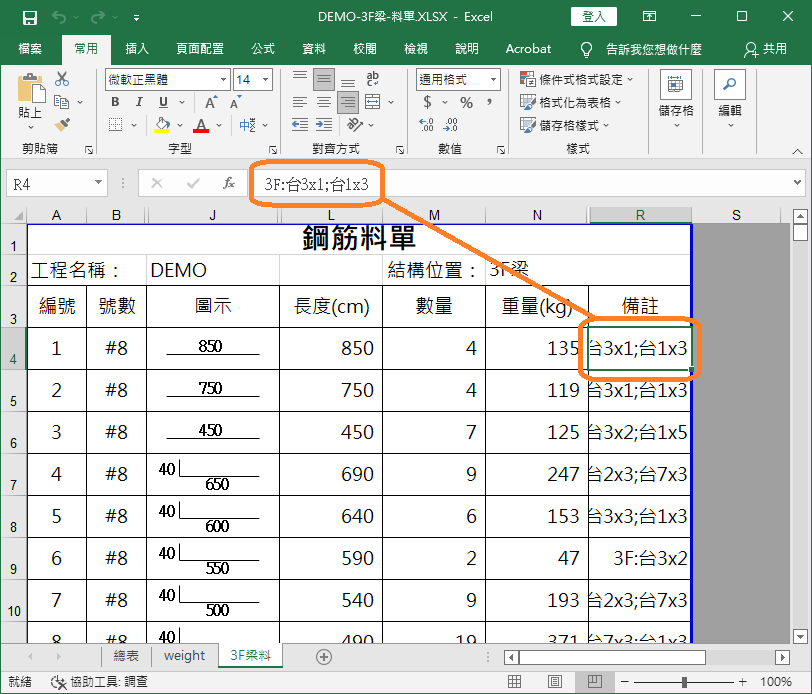Open the 格式化為表格 dropdown
812x694 pixels.
570,103
